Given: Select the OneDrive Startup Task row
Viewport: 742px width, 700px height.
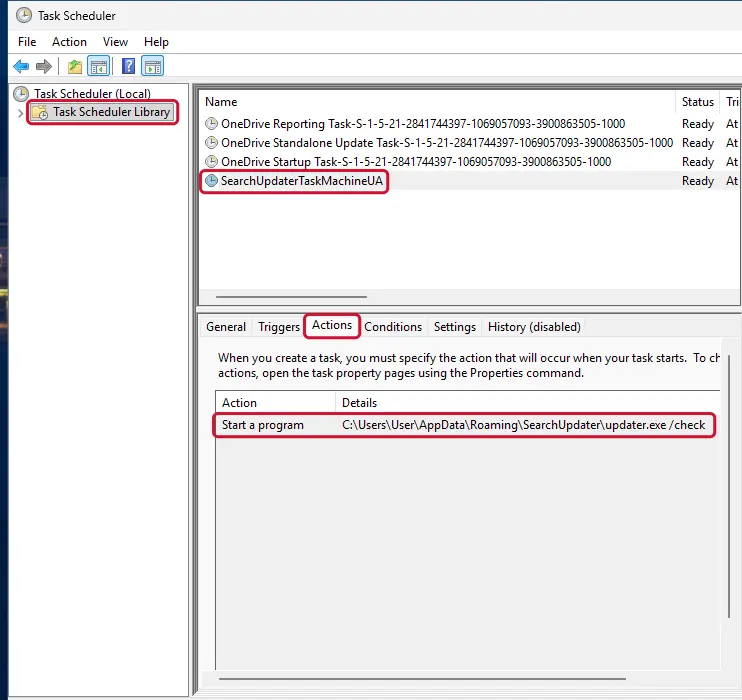Looking at the screenshot, I should click(x=470, y=161).
